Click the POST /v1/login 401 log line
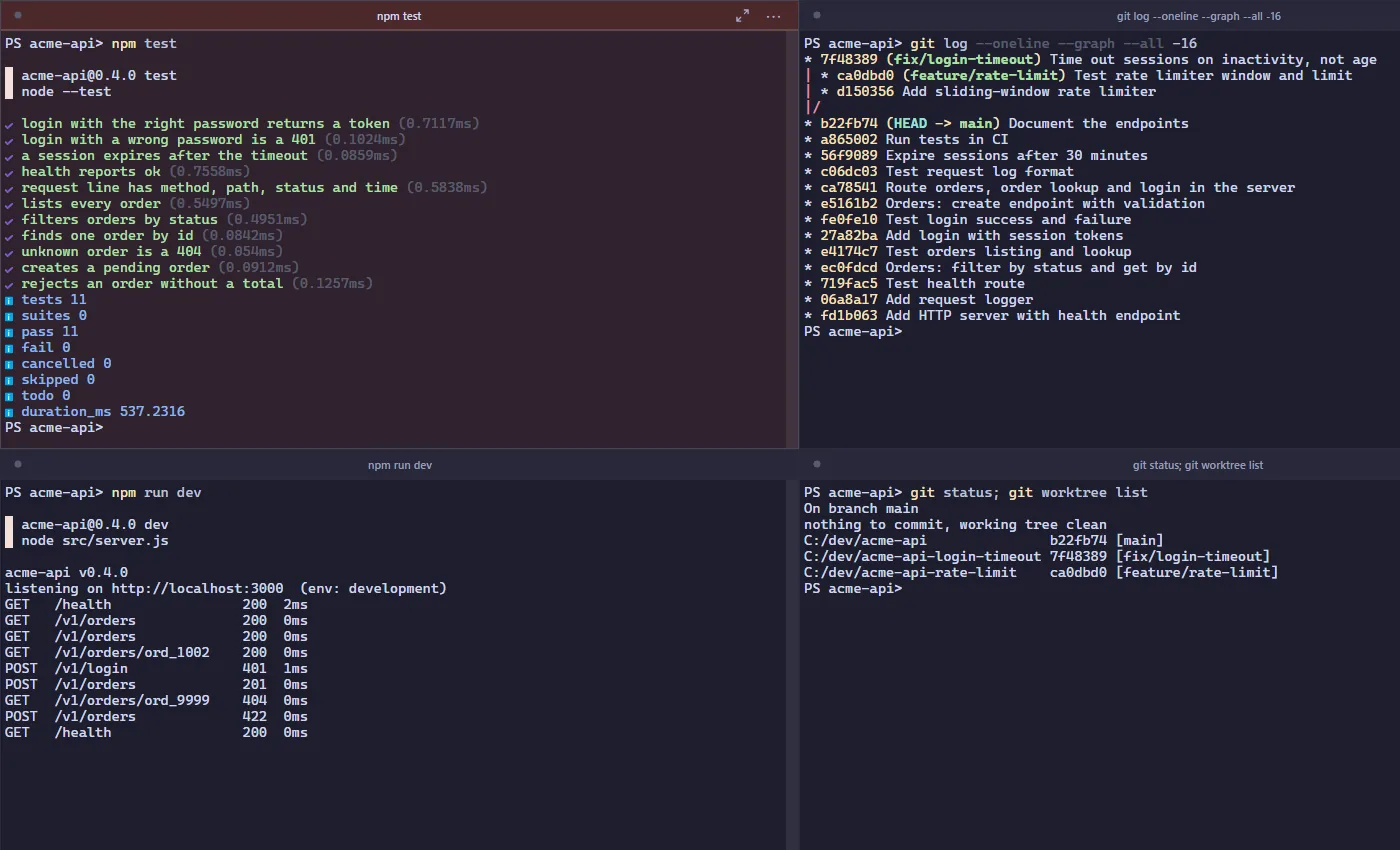The image size is (1400, 850). [156, 668]
